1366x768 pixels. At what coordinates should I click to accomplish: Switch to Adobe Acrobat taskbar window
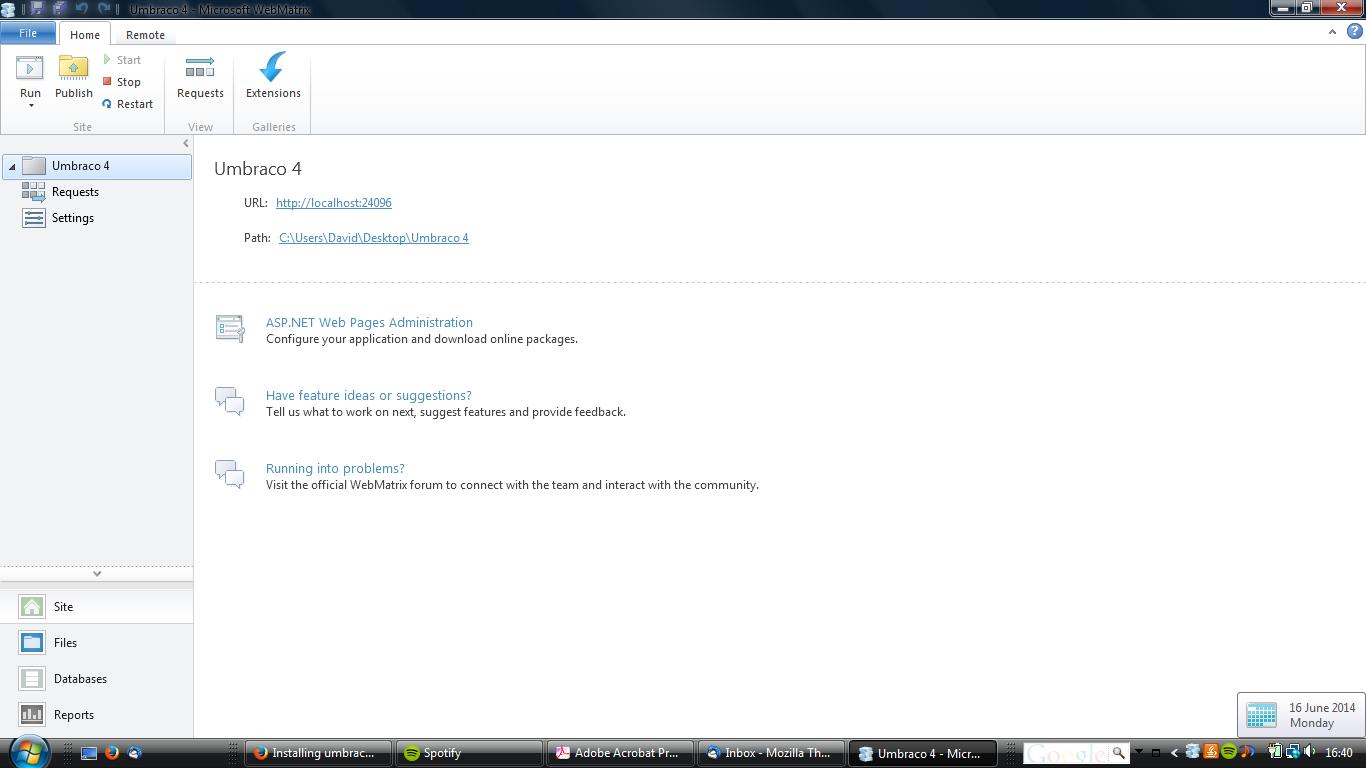621,753
